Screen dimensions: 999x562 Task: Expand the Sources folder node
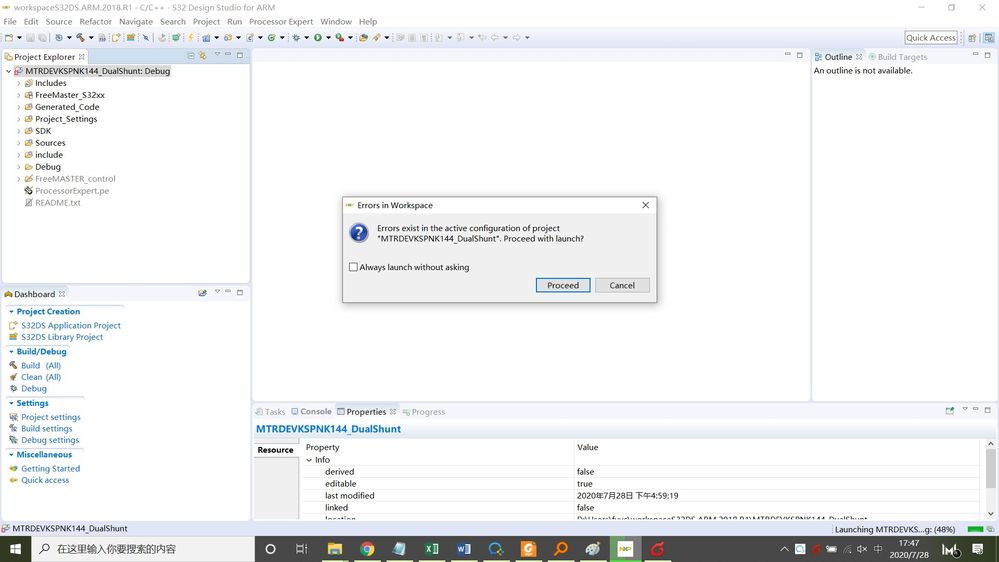18,143
